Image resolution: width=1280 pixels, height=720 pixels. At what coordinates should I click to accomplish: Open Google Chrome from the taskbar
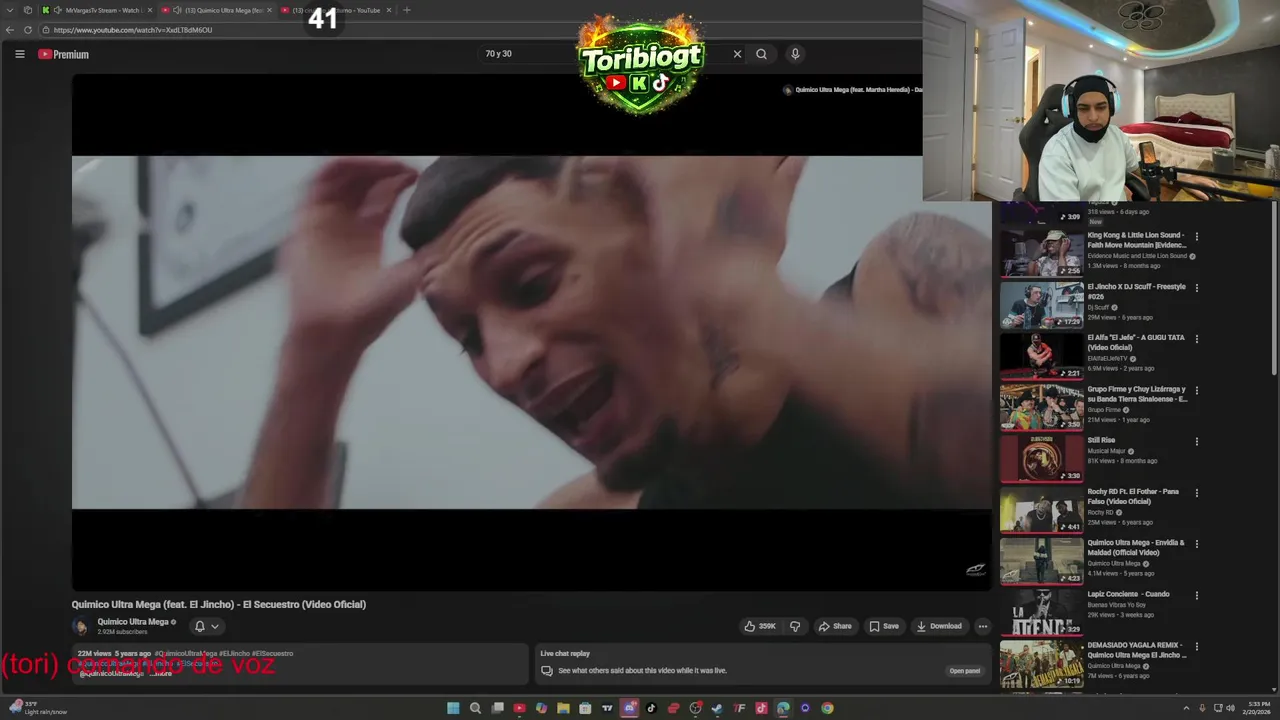pyautogui.click(x=827, y=708)
